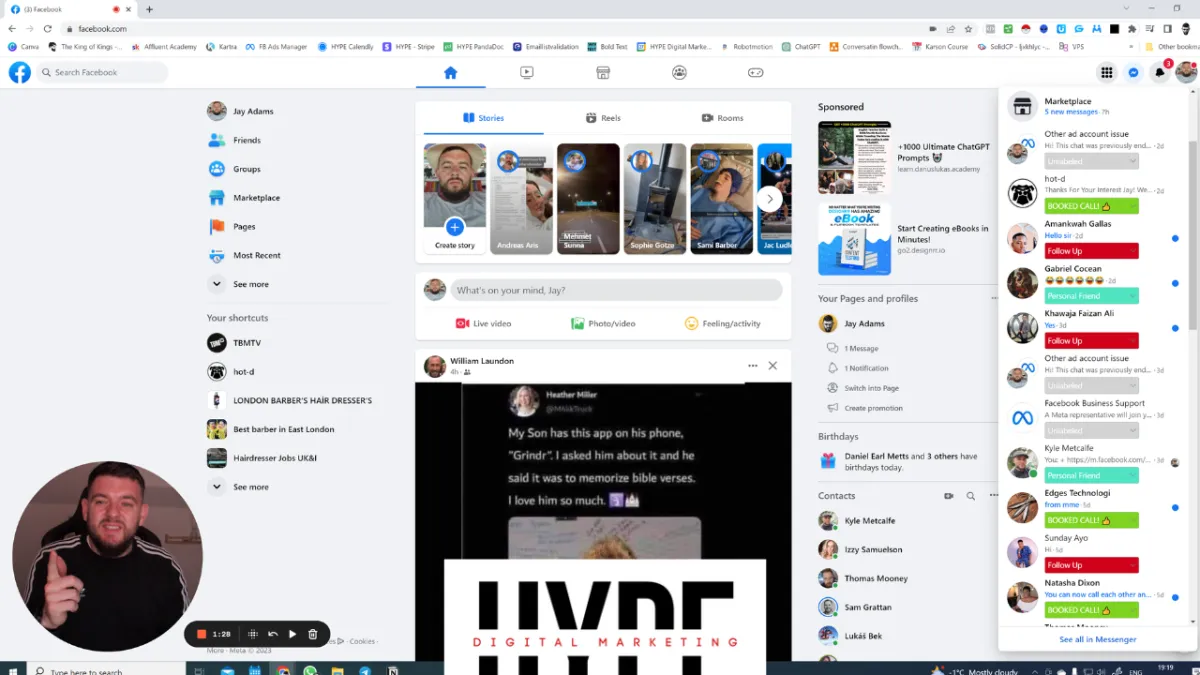The height and width of the screenshot is (675, 1200).
Task: Open the BOOKED CALL dropdown under Edges Technologi
Action: coord(1092,520)
